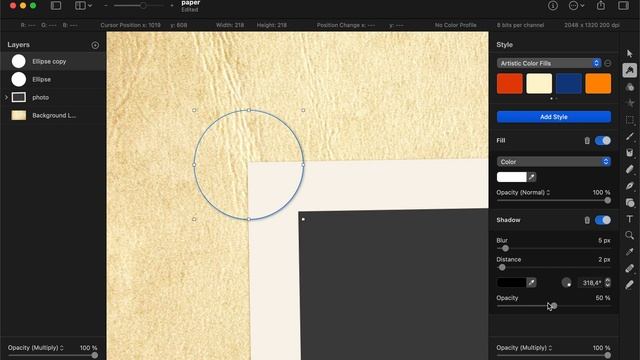Click the shadow angle field showing 318,4°
640x360 pixels.
coord(591,282)
